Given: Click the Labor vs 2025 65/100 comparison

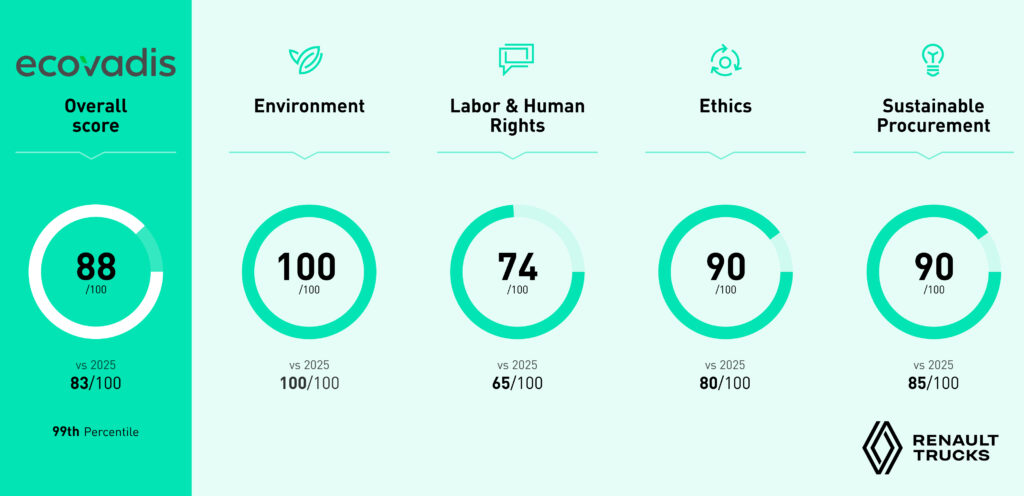Looking at the screenshot, I should click(x=517, y=375).
